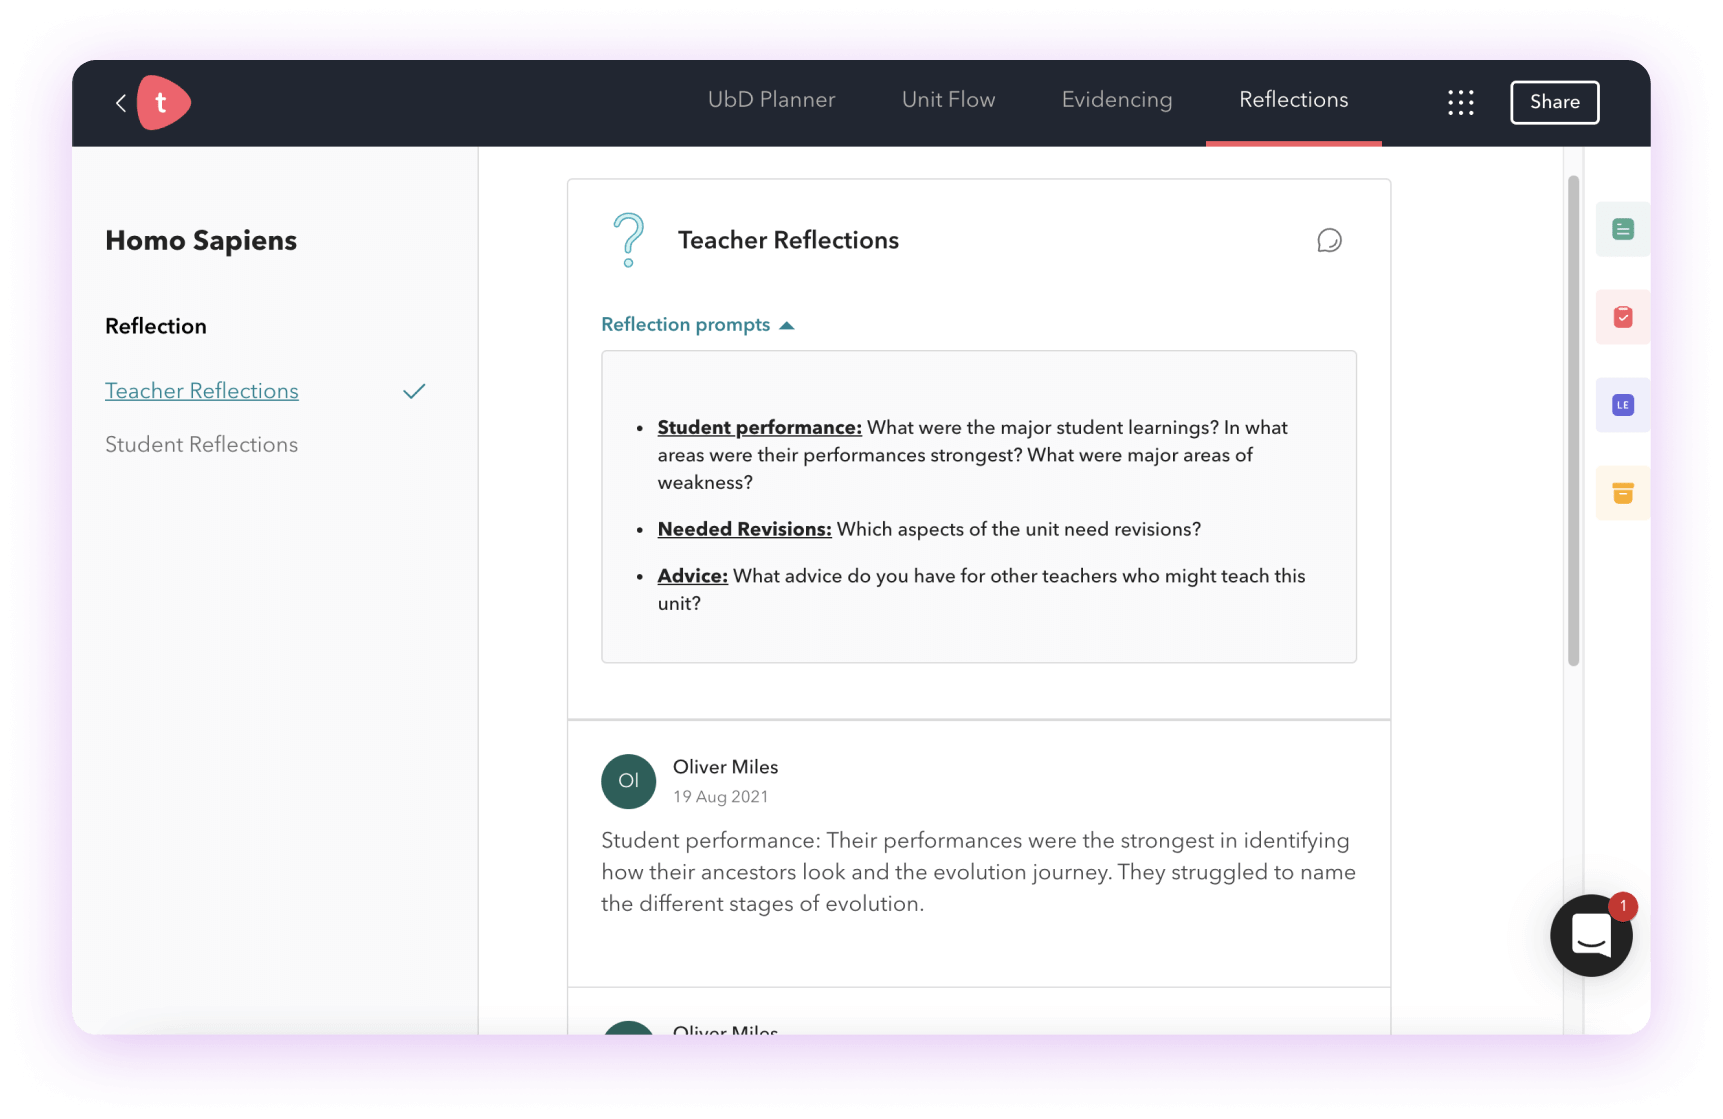Click the back arrow in header
1723x1119 pixels.
tap(120, 103)
